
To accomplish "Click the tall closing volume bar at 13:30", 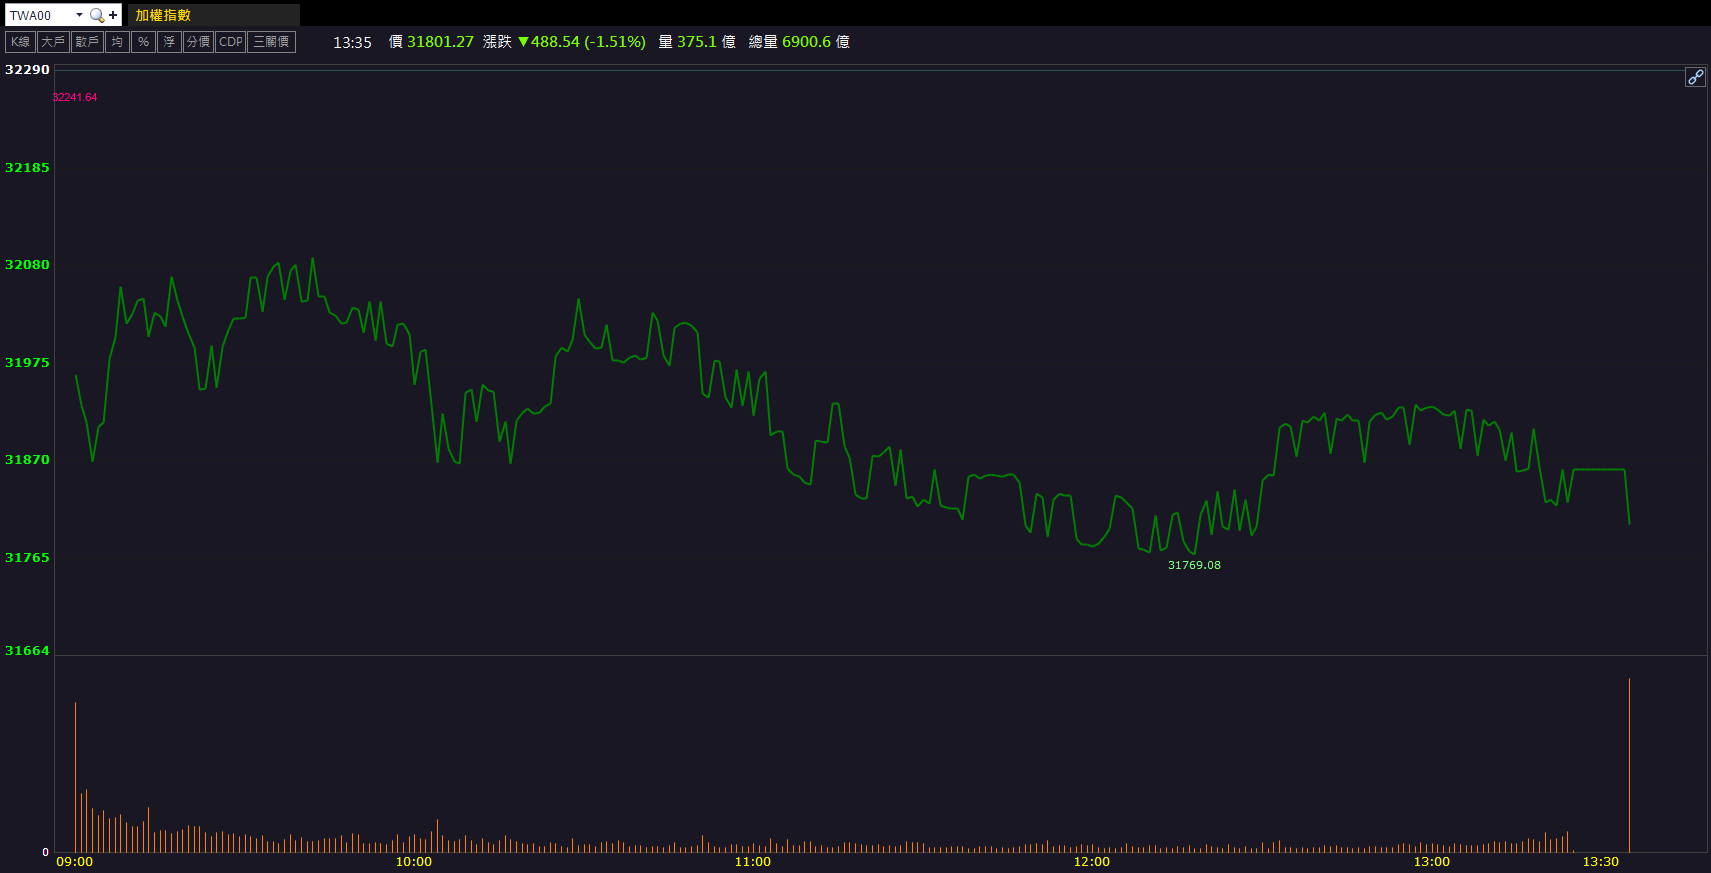I will (1629, 765).
